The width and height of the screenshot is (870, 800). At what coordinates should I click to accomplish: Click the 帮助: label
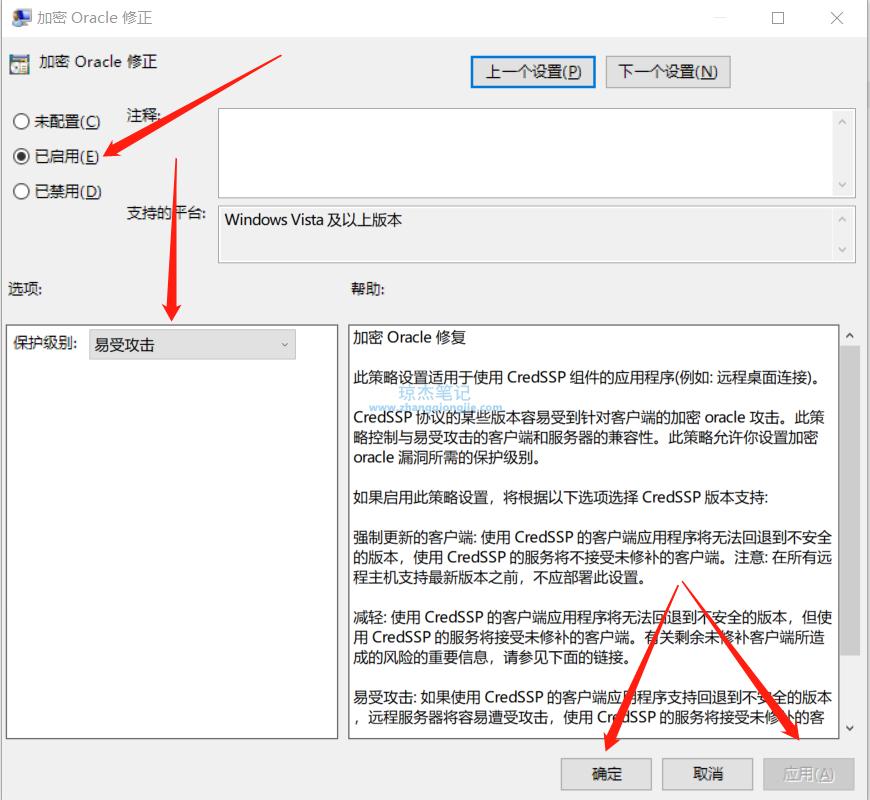click(x=368, y=289)
